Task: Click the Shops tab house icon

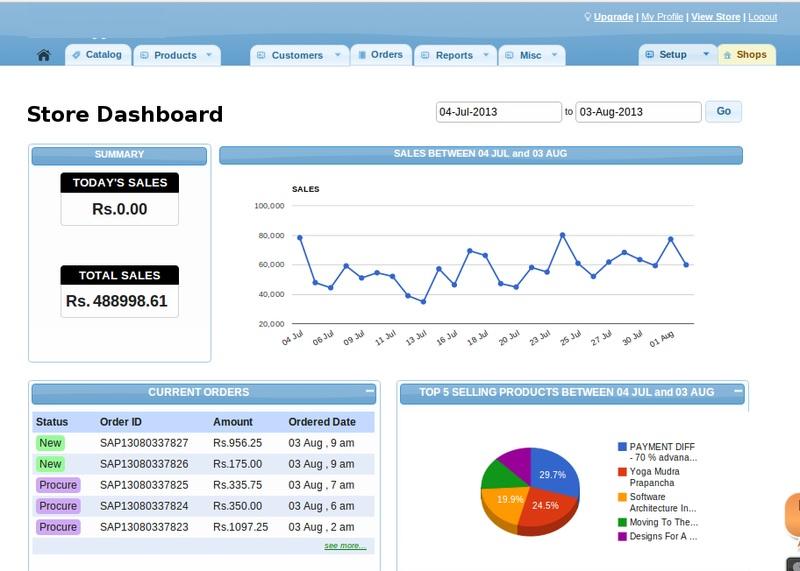Action: (x=727, y=55)
